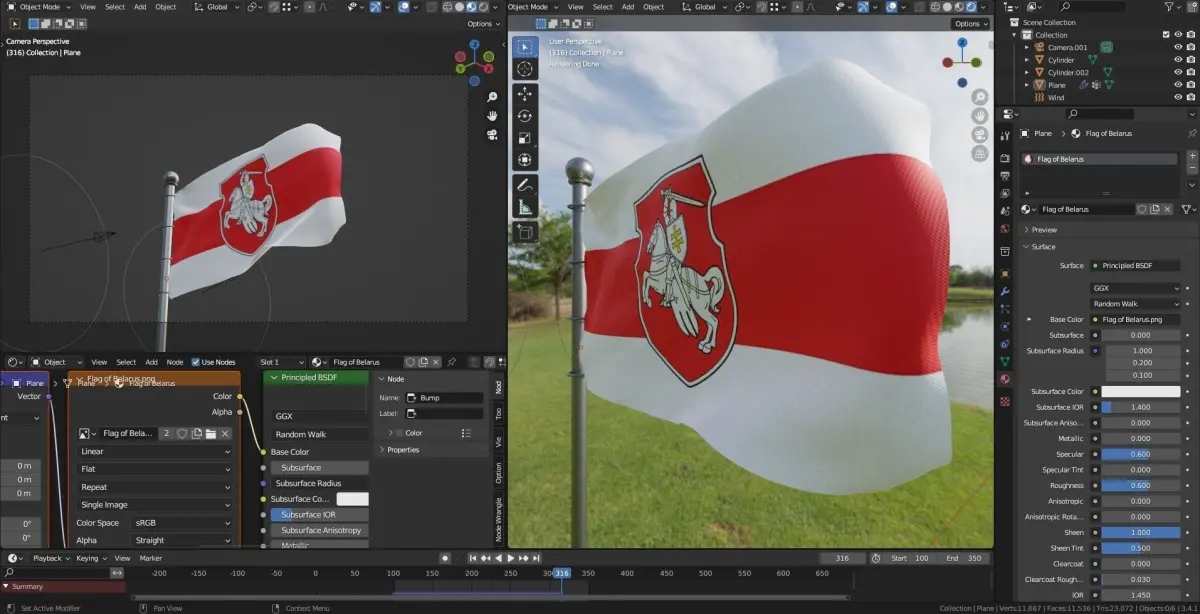Select the Scale tool in right viewport
This screenshot has height=614, width=1200.
tap(525, 138)
